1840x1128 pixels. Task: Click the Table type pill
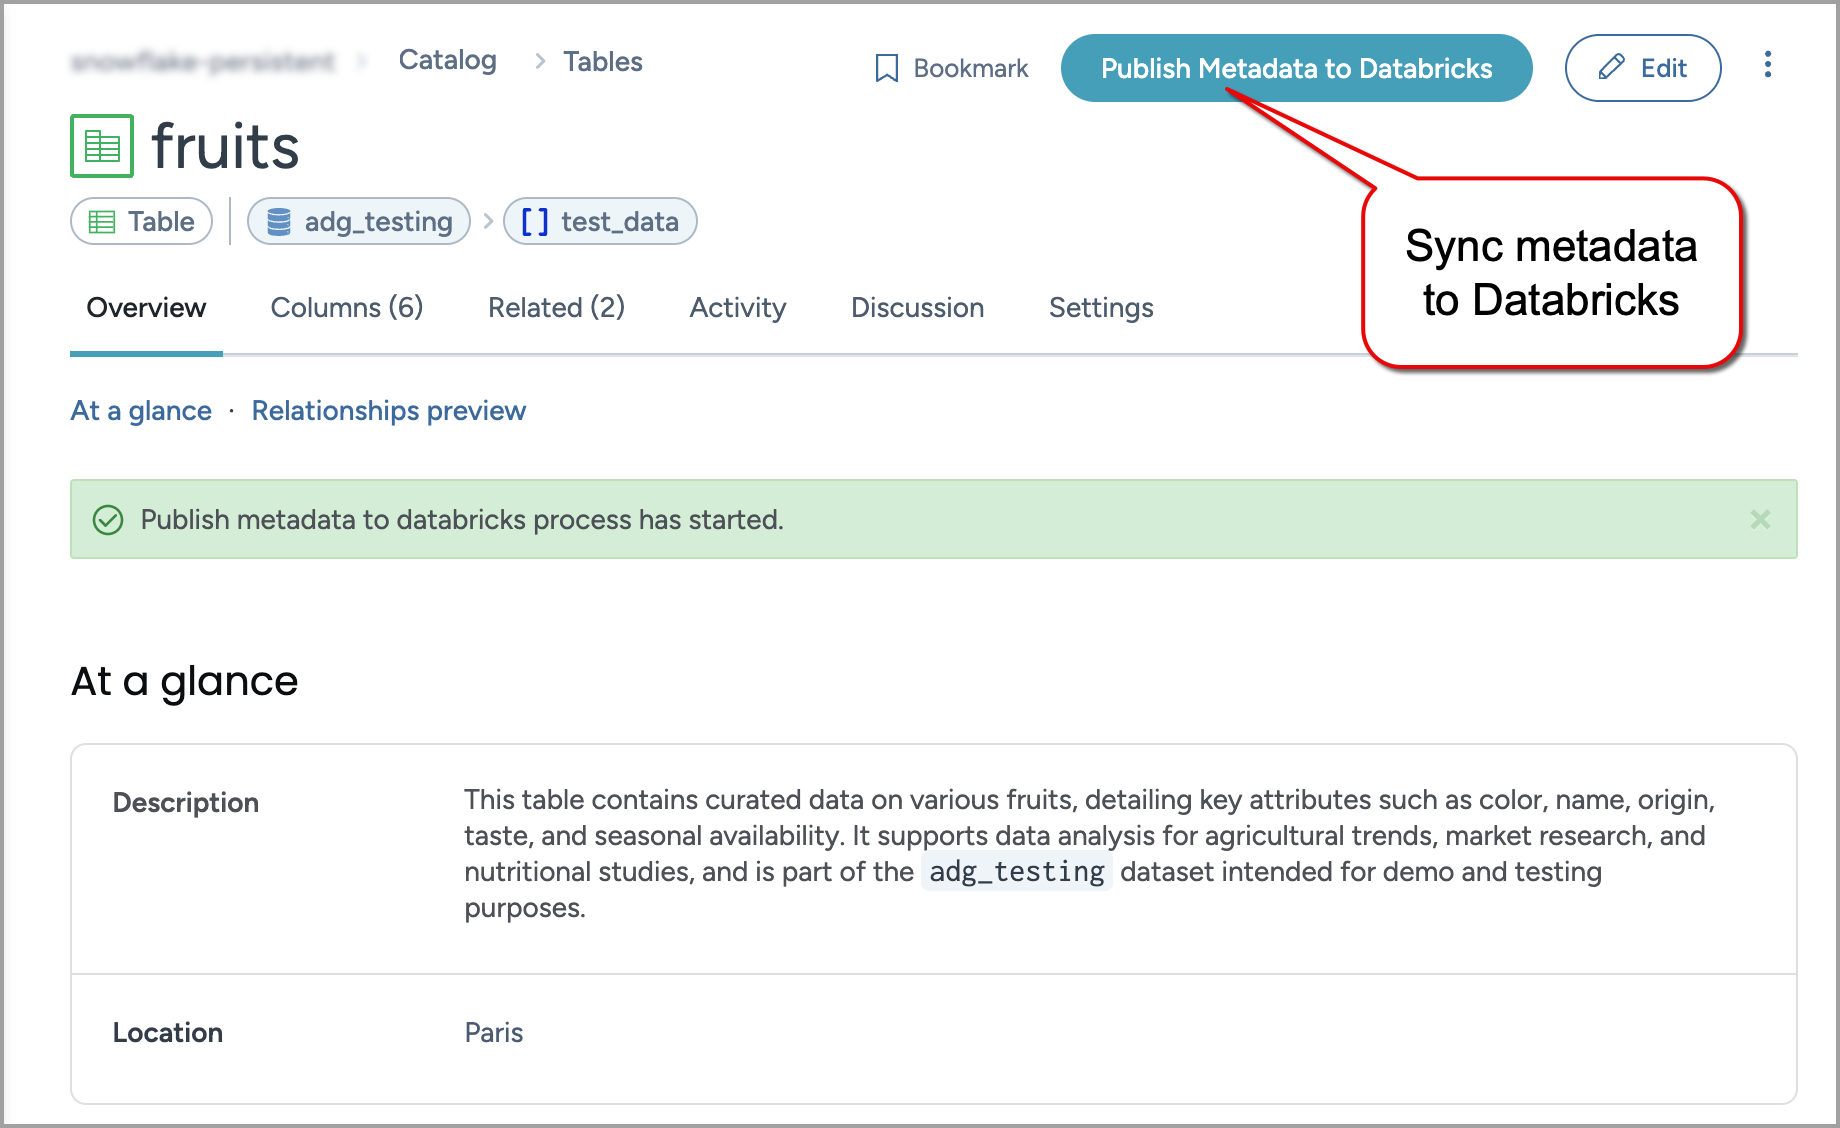(x=141, y=222)
